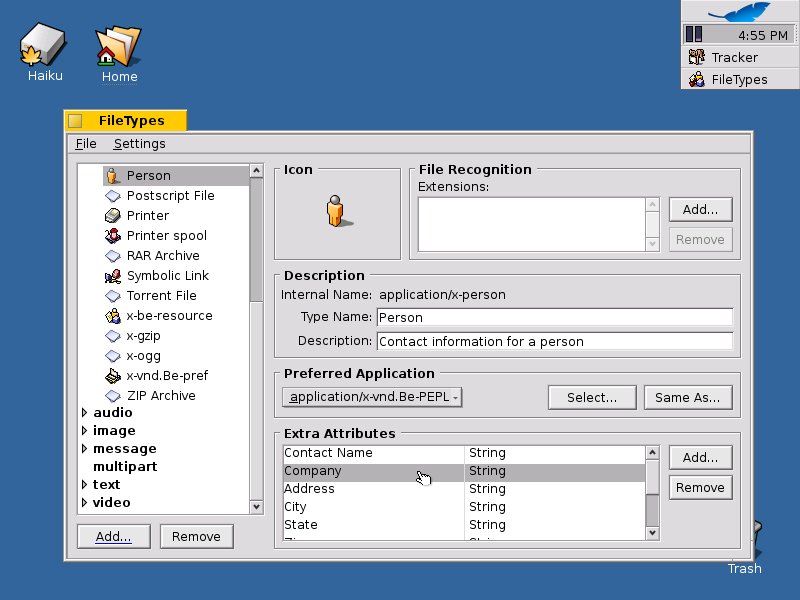Screen dimensions: 800x600
Task: Click the Torrent File icon
Action: click(113, 295)
